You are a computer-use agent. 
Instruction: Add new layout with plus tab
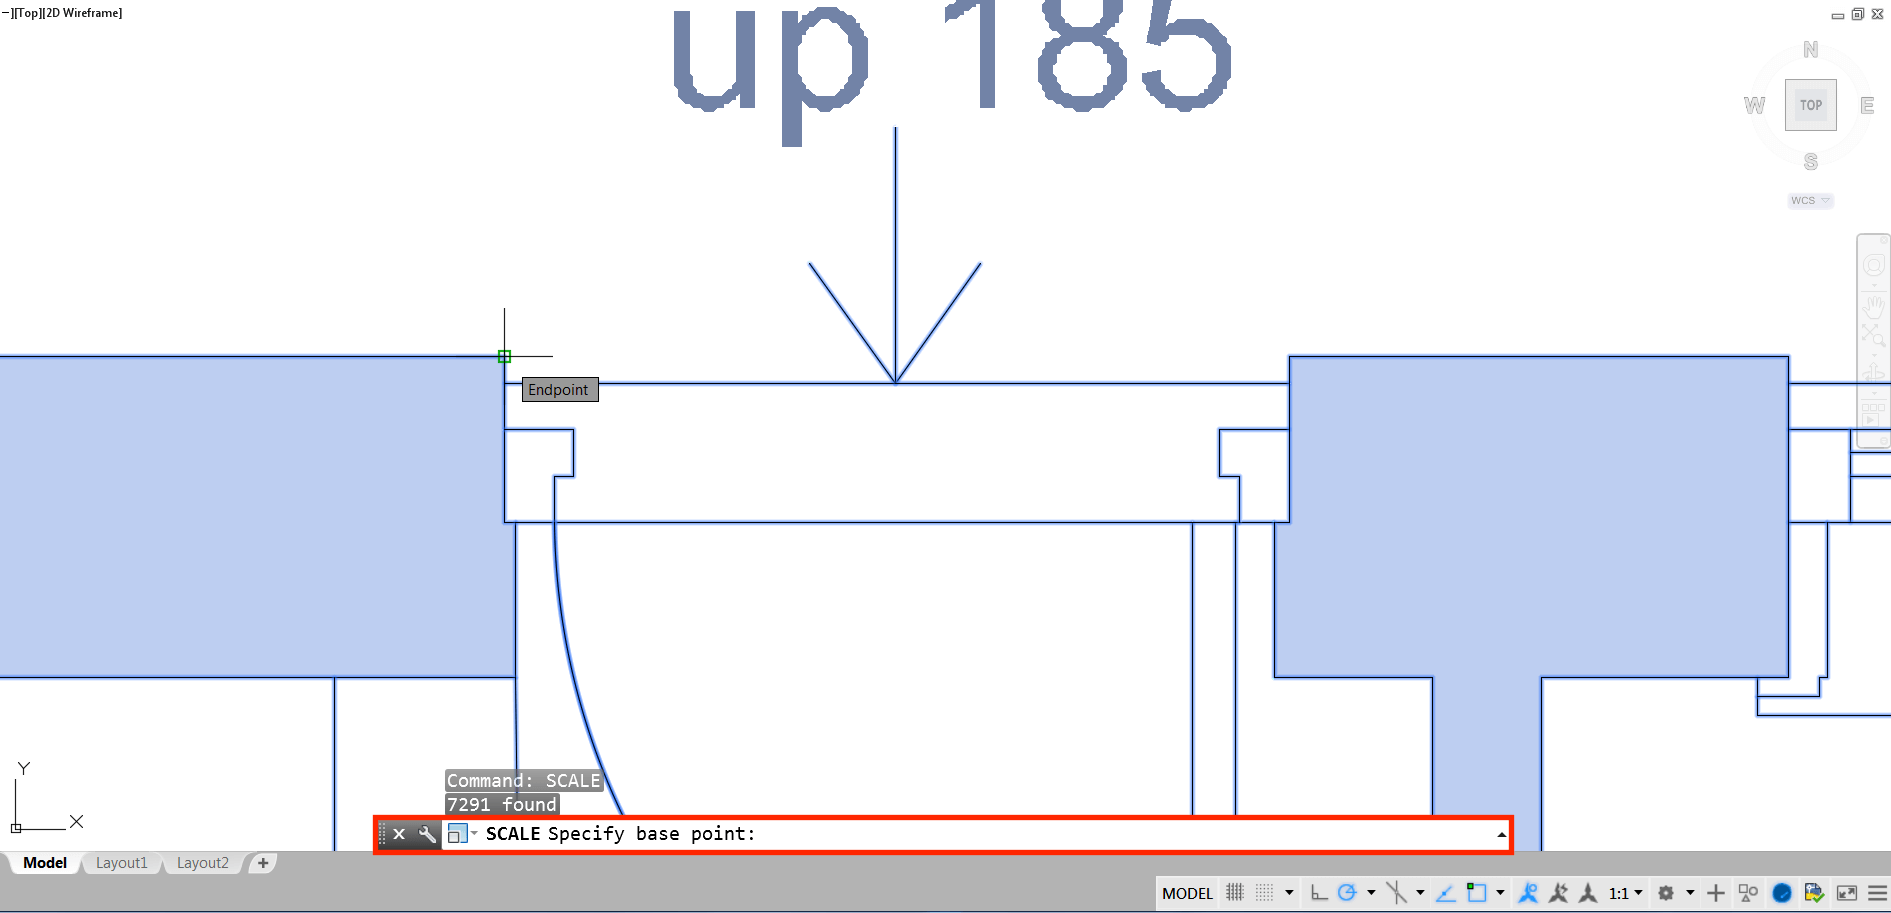pos(263,863)
